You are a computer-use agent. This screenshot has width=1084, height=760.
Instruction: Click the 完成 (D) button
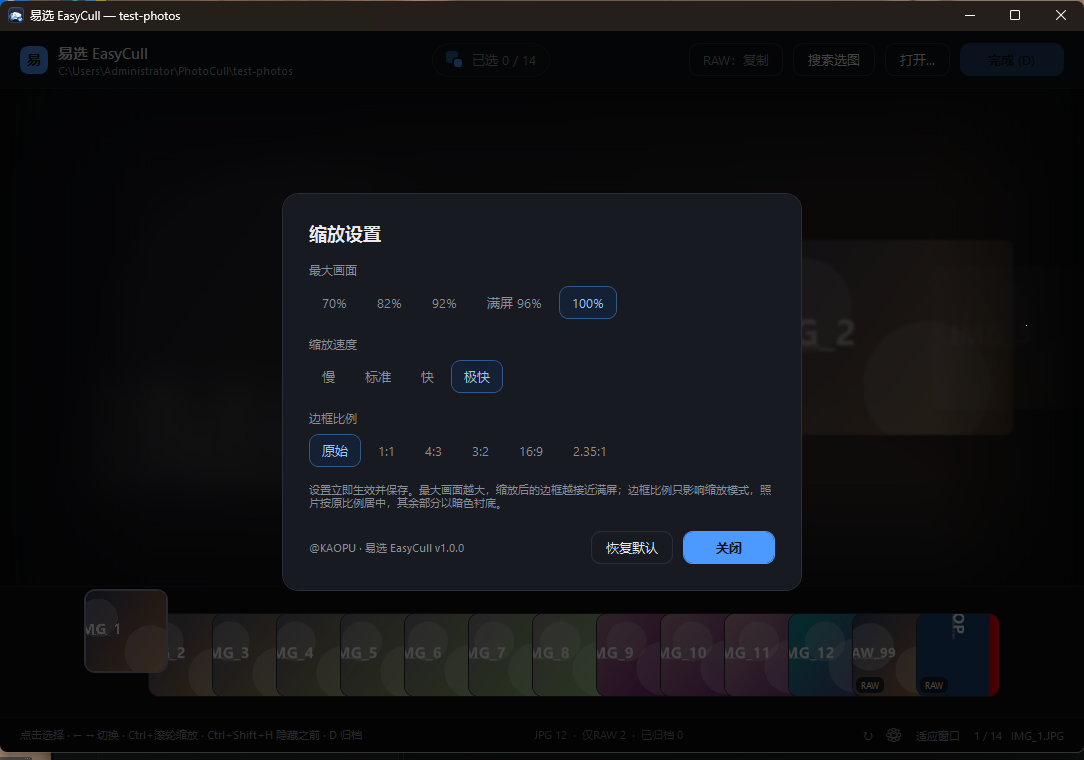[x=1011, y=60]
